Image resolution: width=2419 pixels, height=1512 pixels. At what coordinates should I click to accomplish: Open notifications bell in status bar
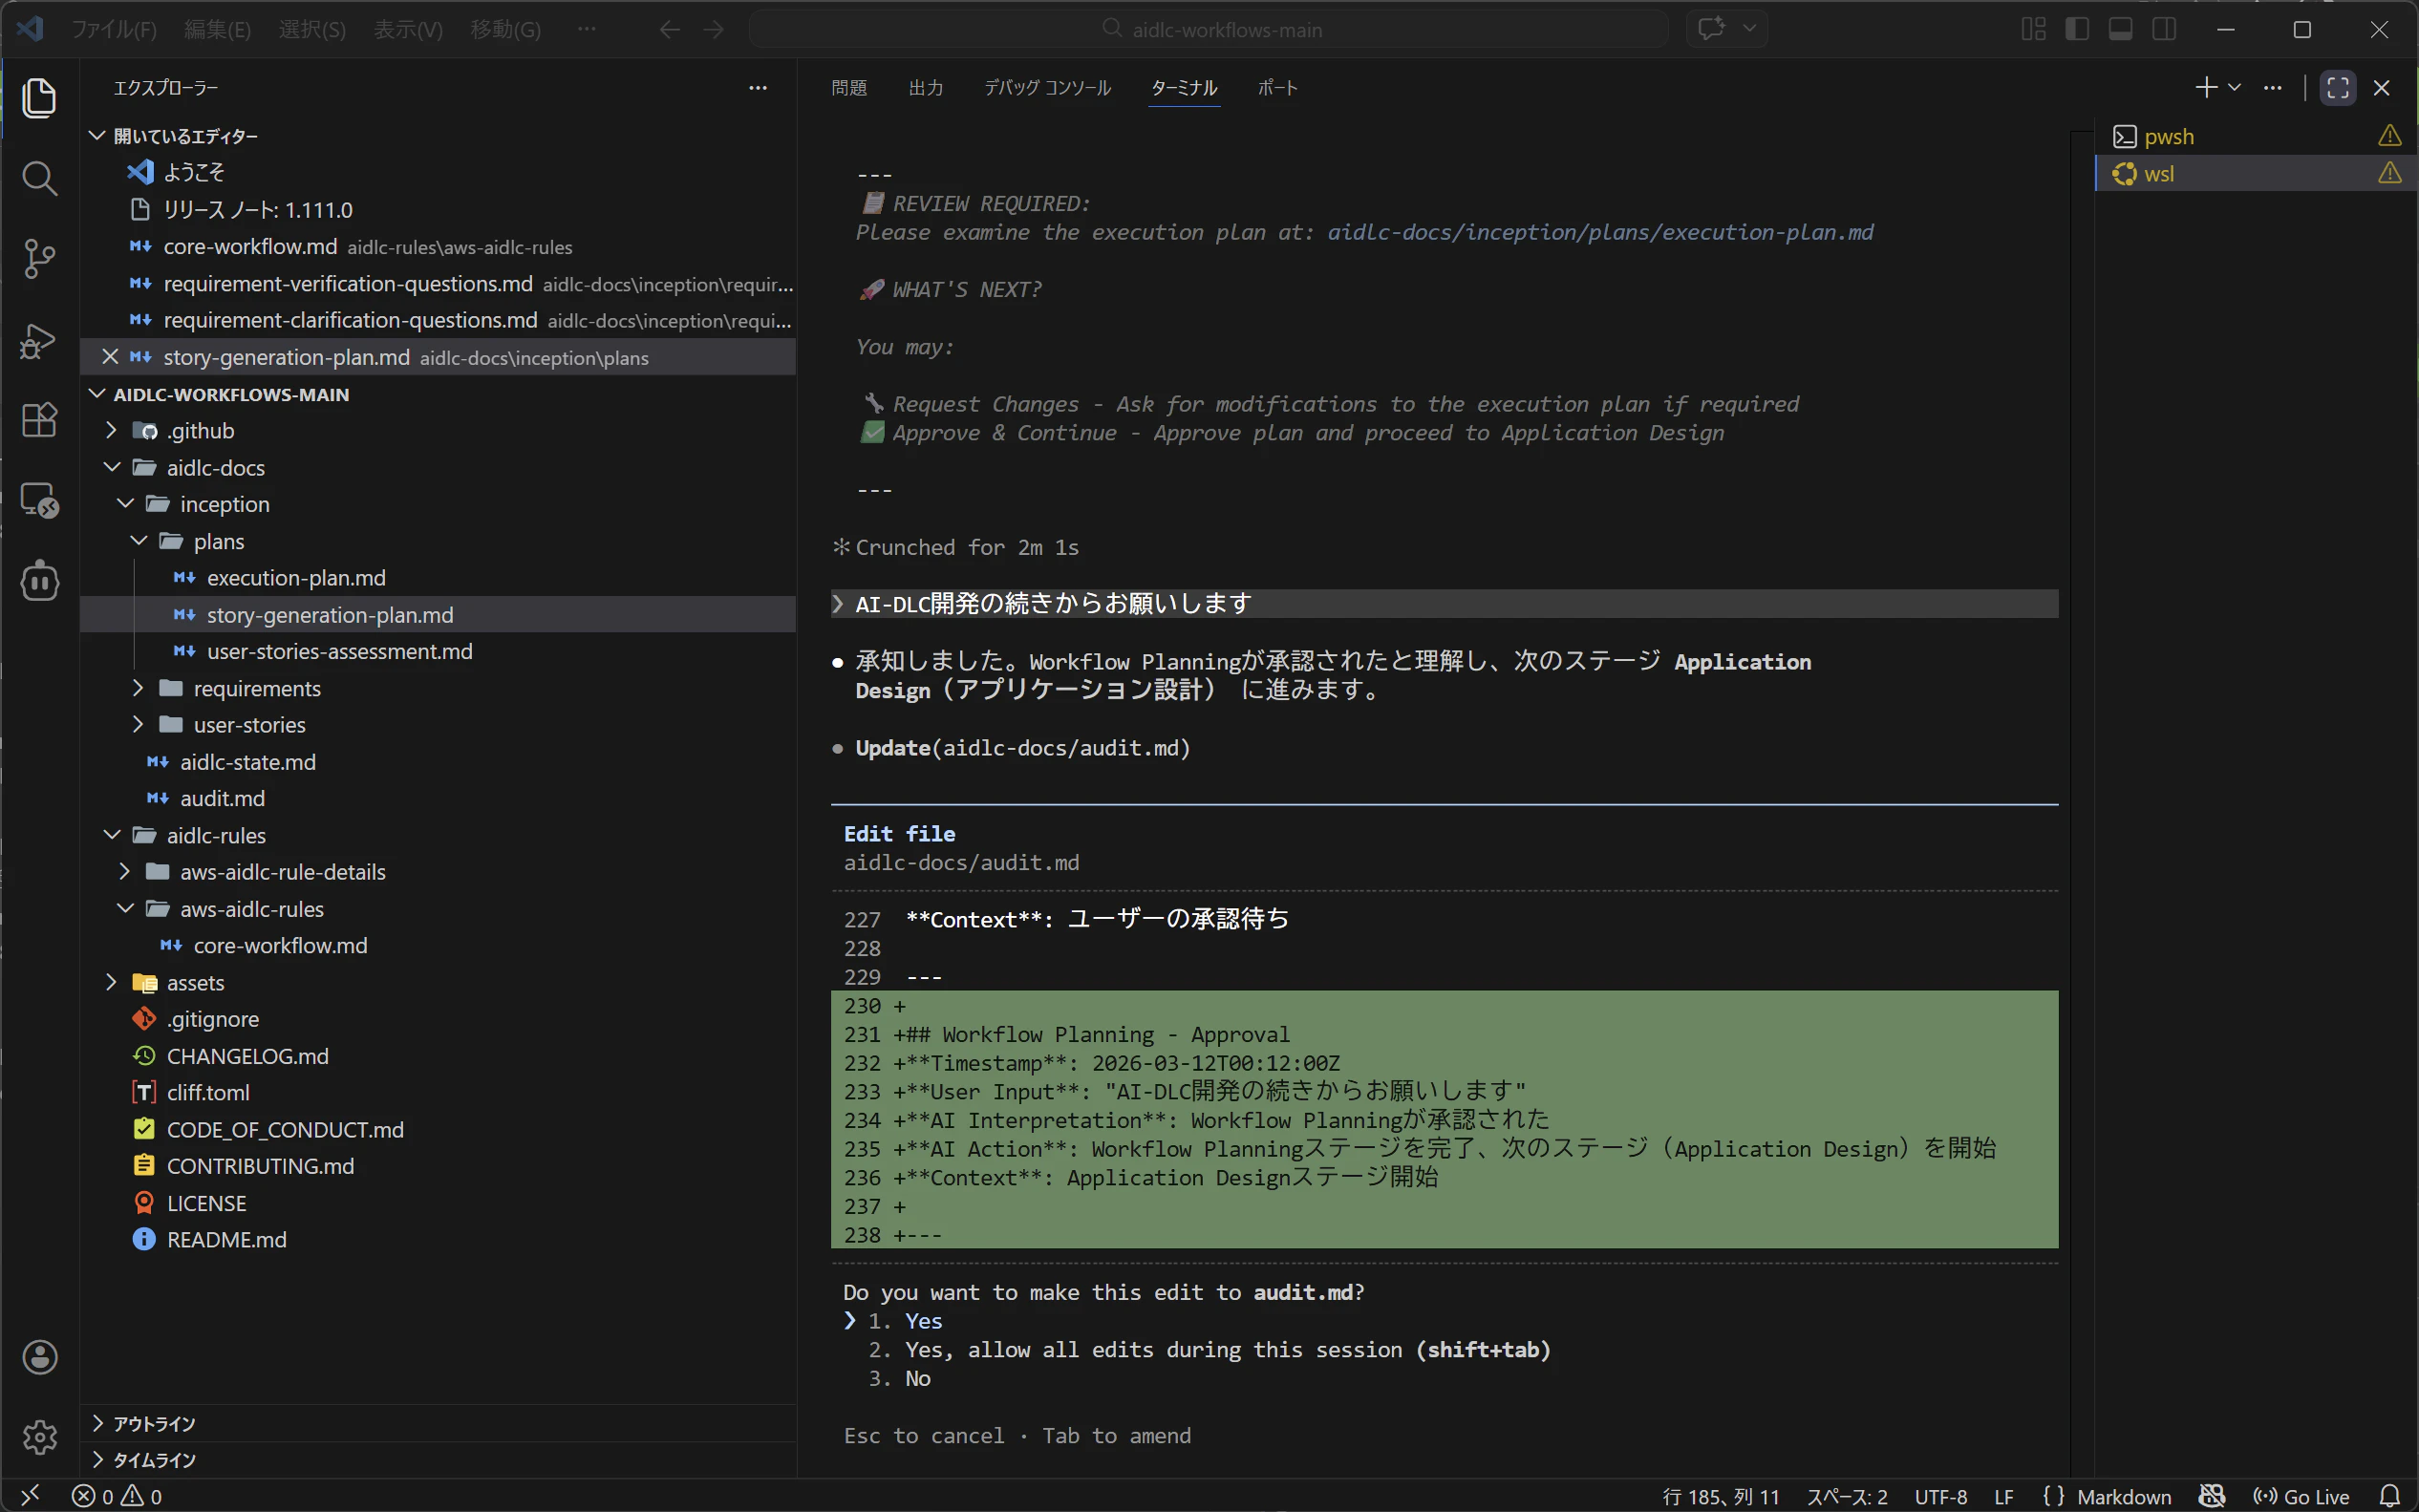coord(2389,1496)
